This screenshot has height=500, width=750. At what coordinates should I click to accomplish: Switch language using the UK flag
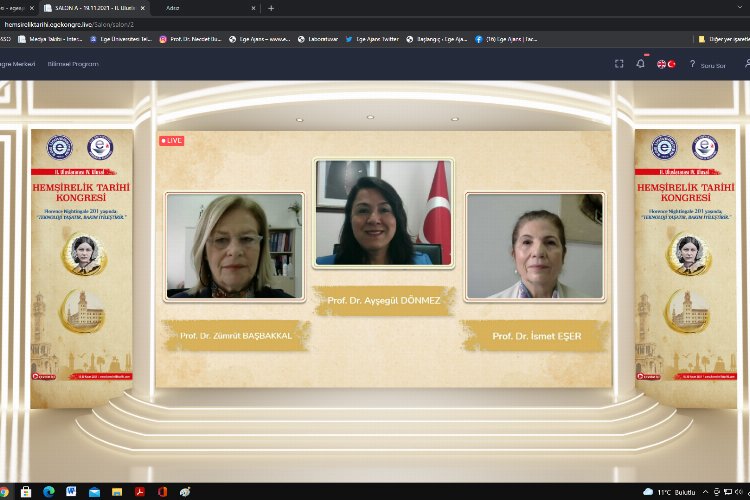tap(662, 64)
